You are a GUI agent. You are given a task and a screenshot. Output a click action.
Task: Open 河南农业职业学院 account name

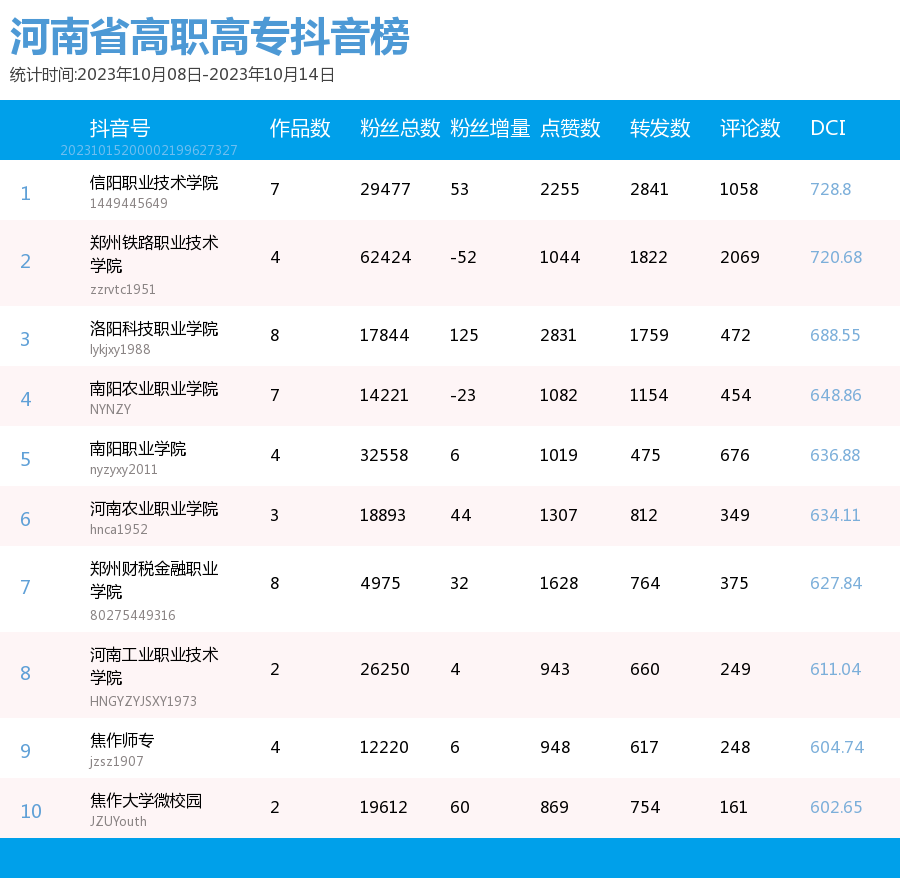pos(154,509)
